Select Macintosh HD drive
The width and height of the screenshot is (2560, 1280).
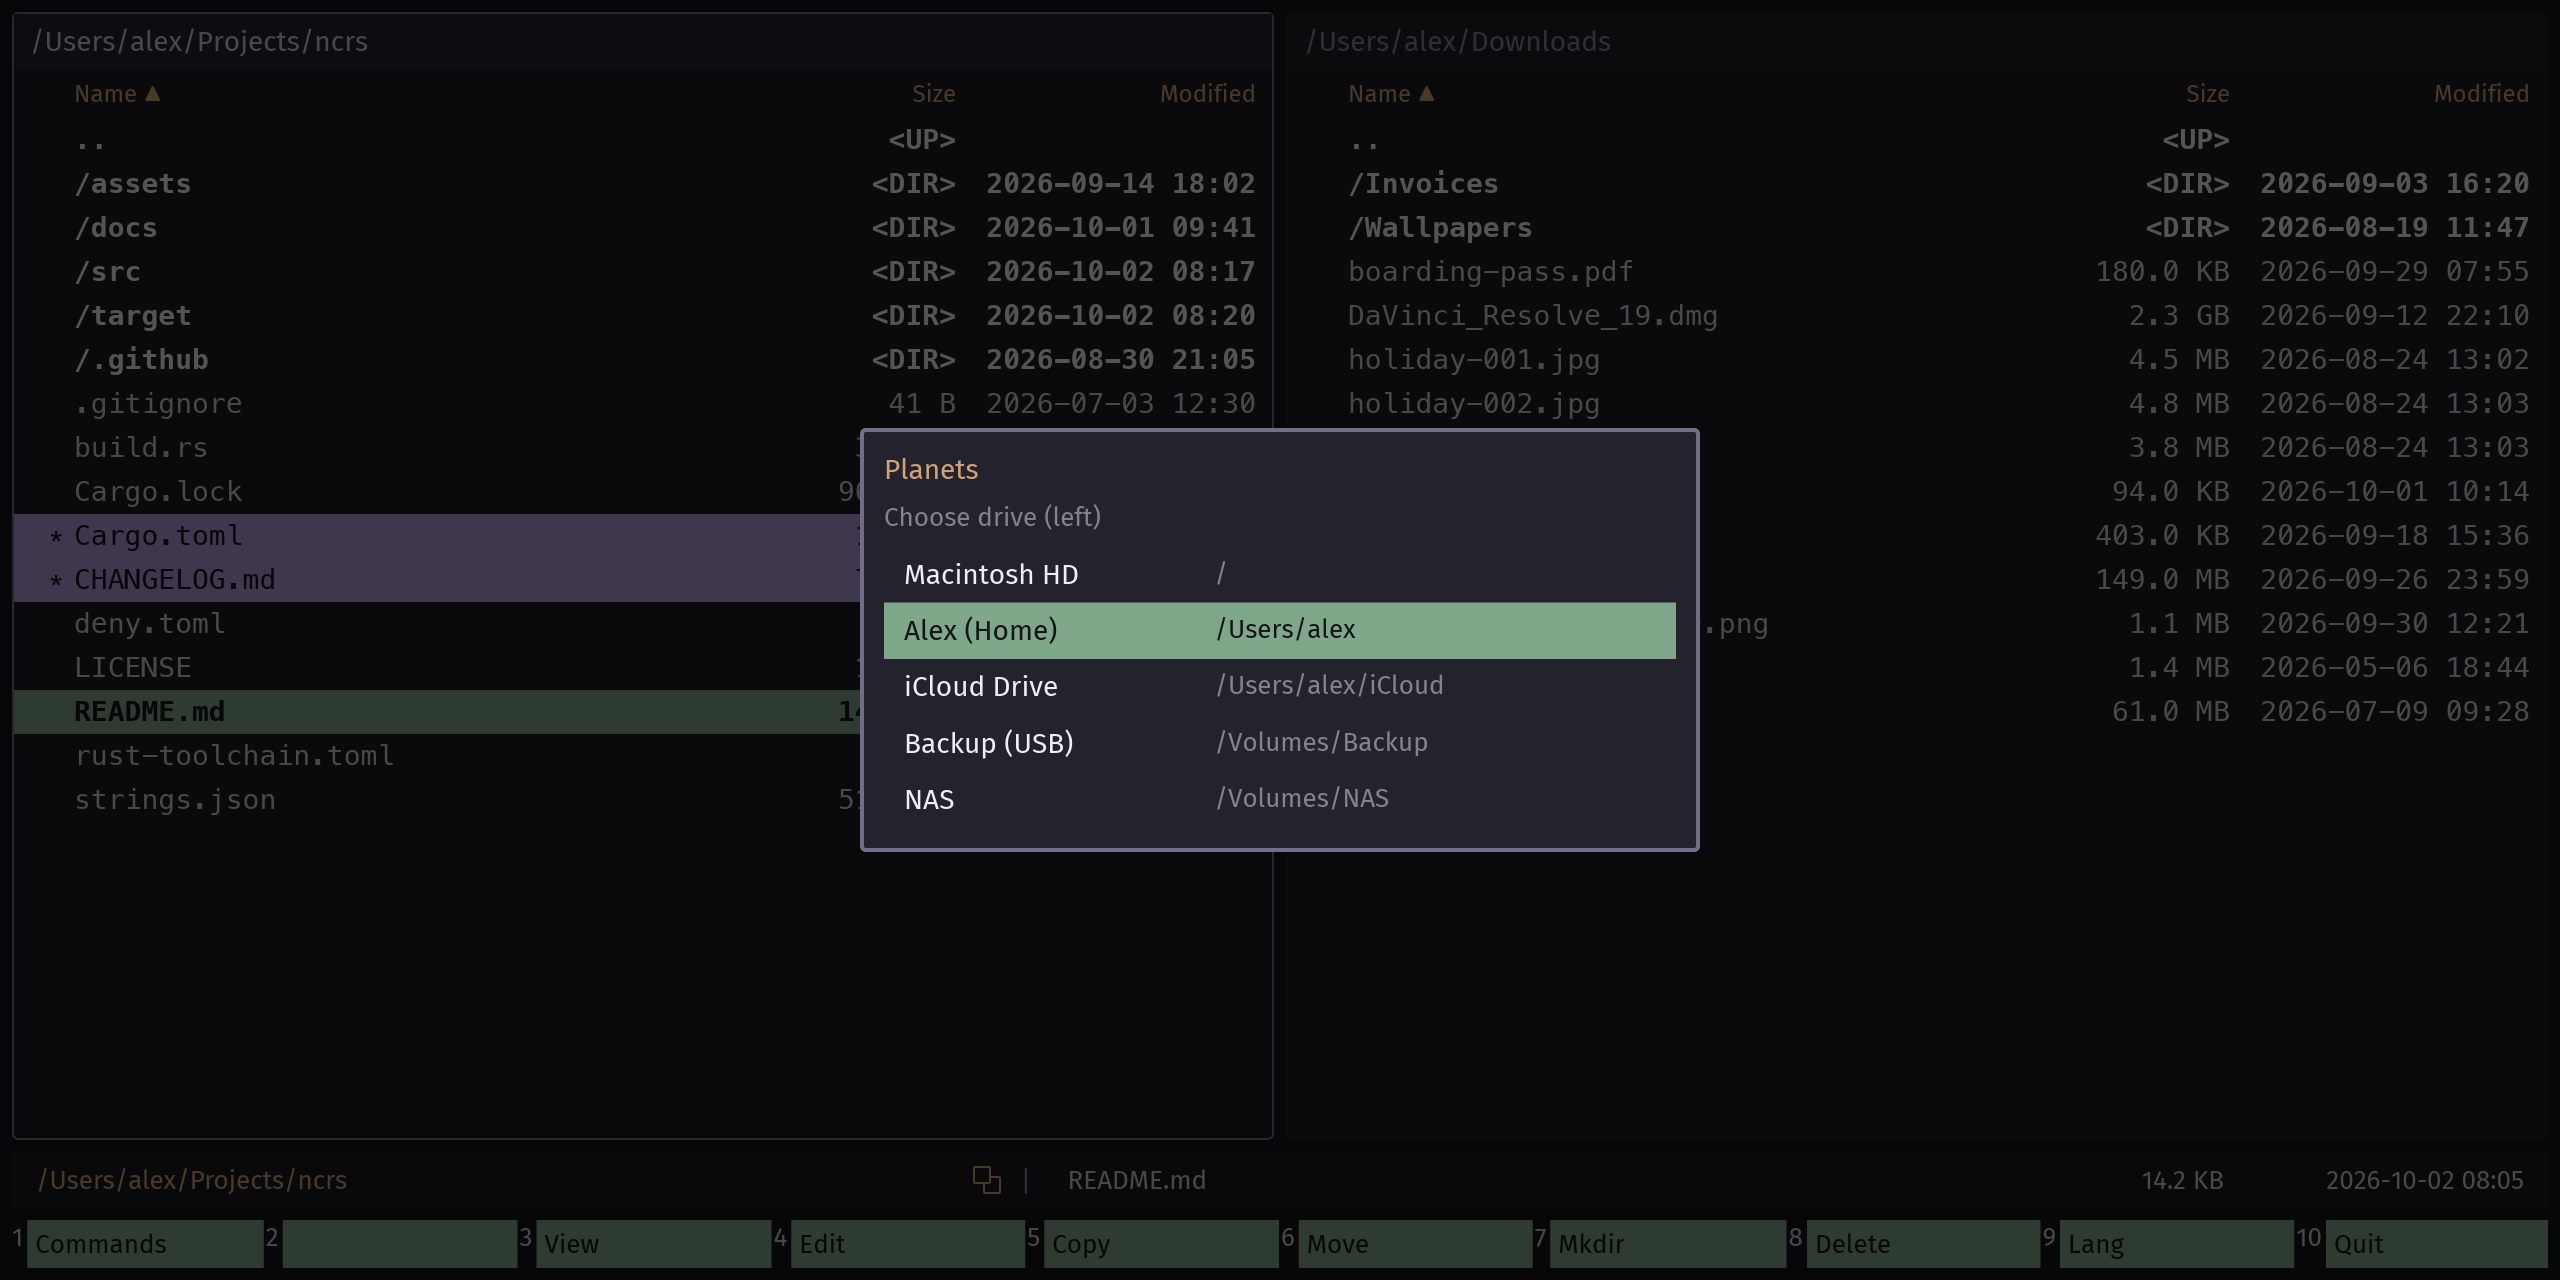(1280, 574)
